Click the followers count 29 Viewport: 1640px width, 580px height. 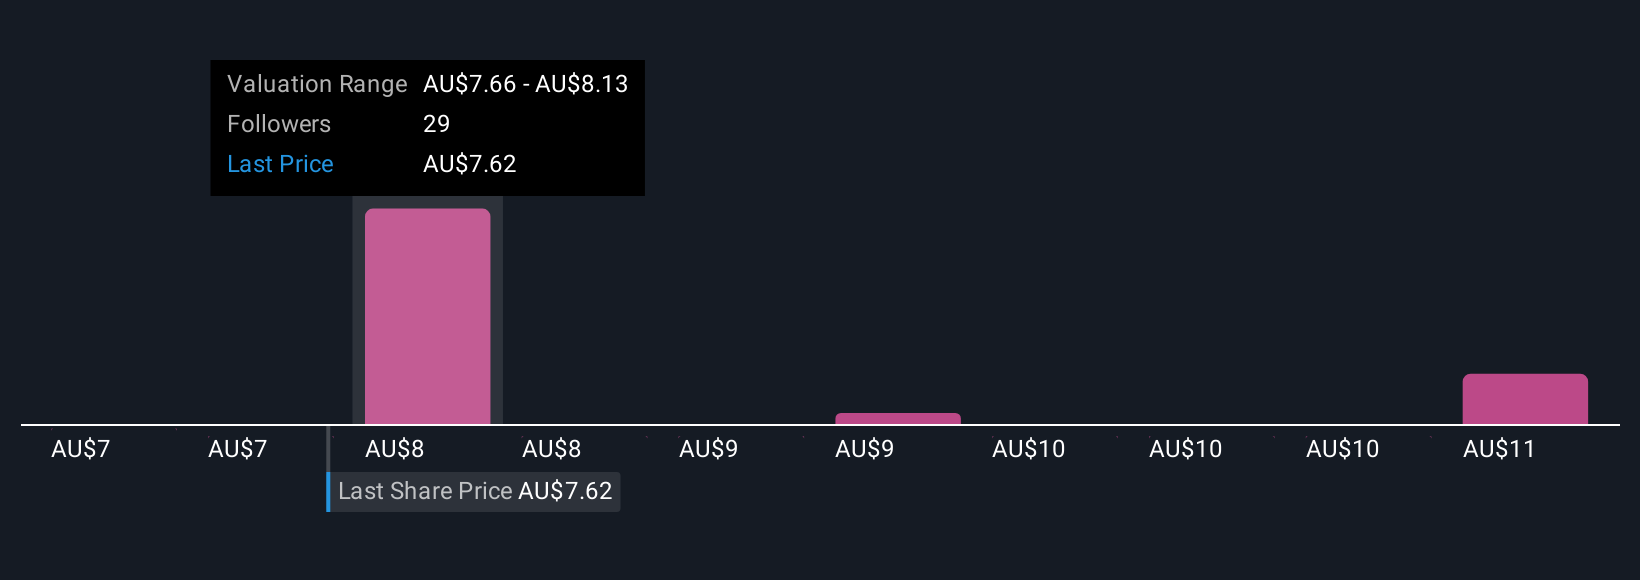(x=437, y=124)
